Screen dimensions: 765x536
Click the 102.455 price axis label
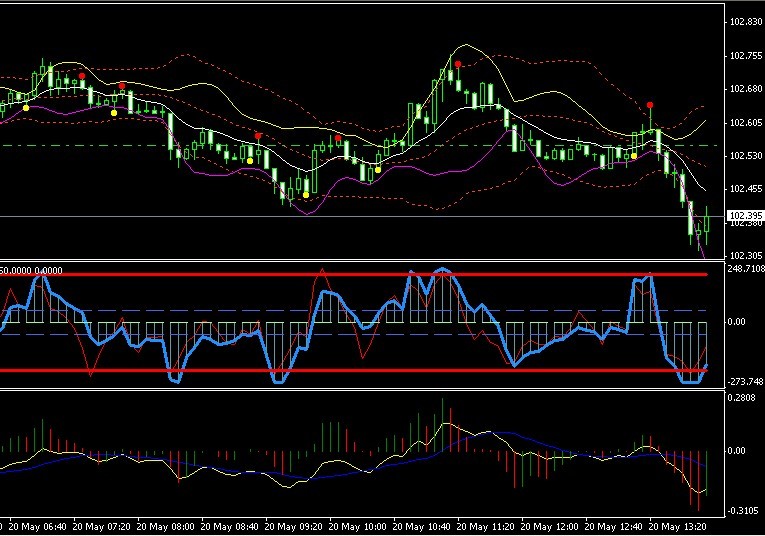pos(746,189)
